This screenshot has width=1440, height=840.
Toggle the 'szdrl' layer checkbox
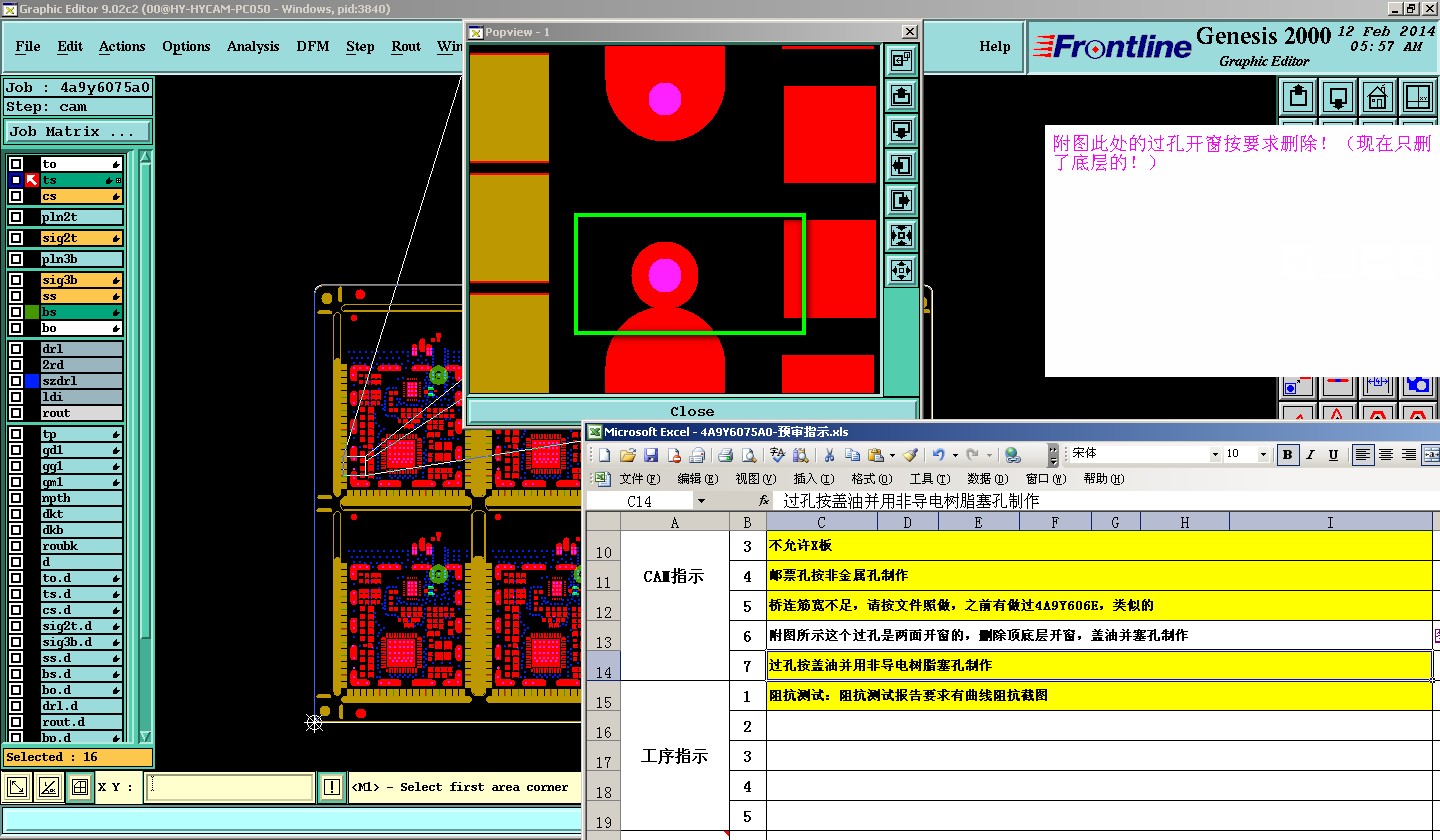(x=16, y=381)
